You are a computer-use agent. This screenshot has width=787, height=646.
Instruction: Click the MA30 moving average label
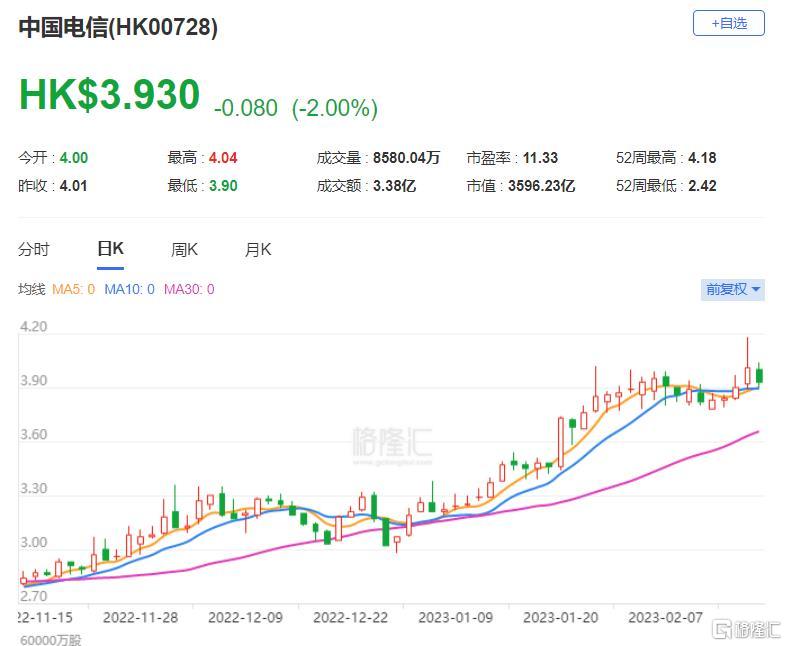click(x=189, y=289)
